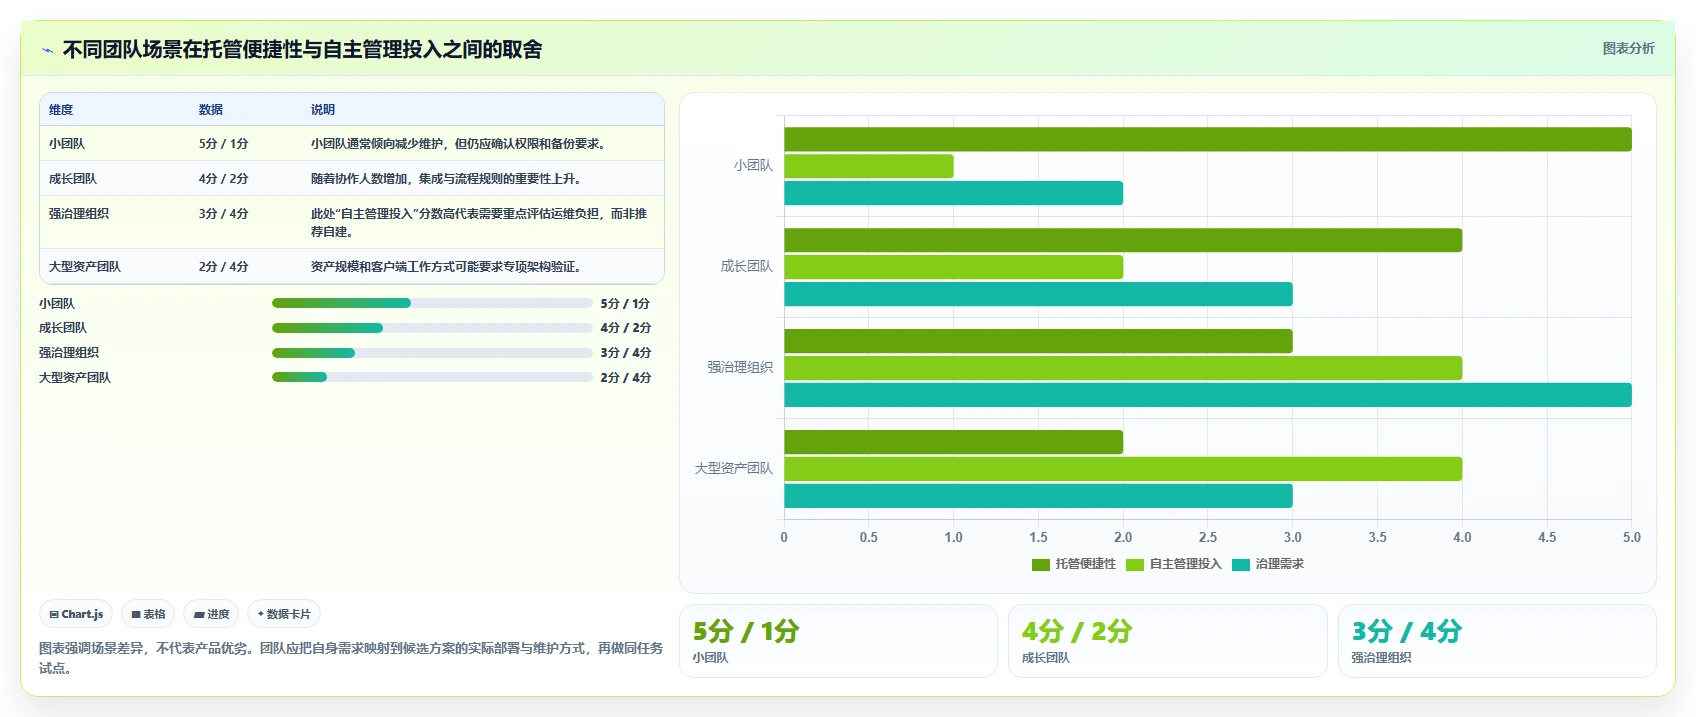Toggle the 治理需求 legend swatch
1696x717 pixels.
1240,564
